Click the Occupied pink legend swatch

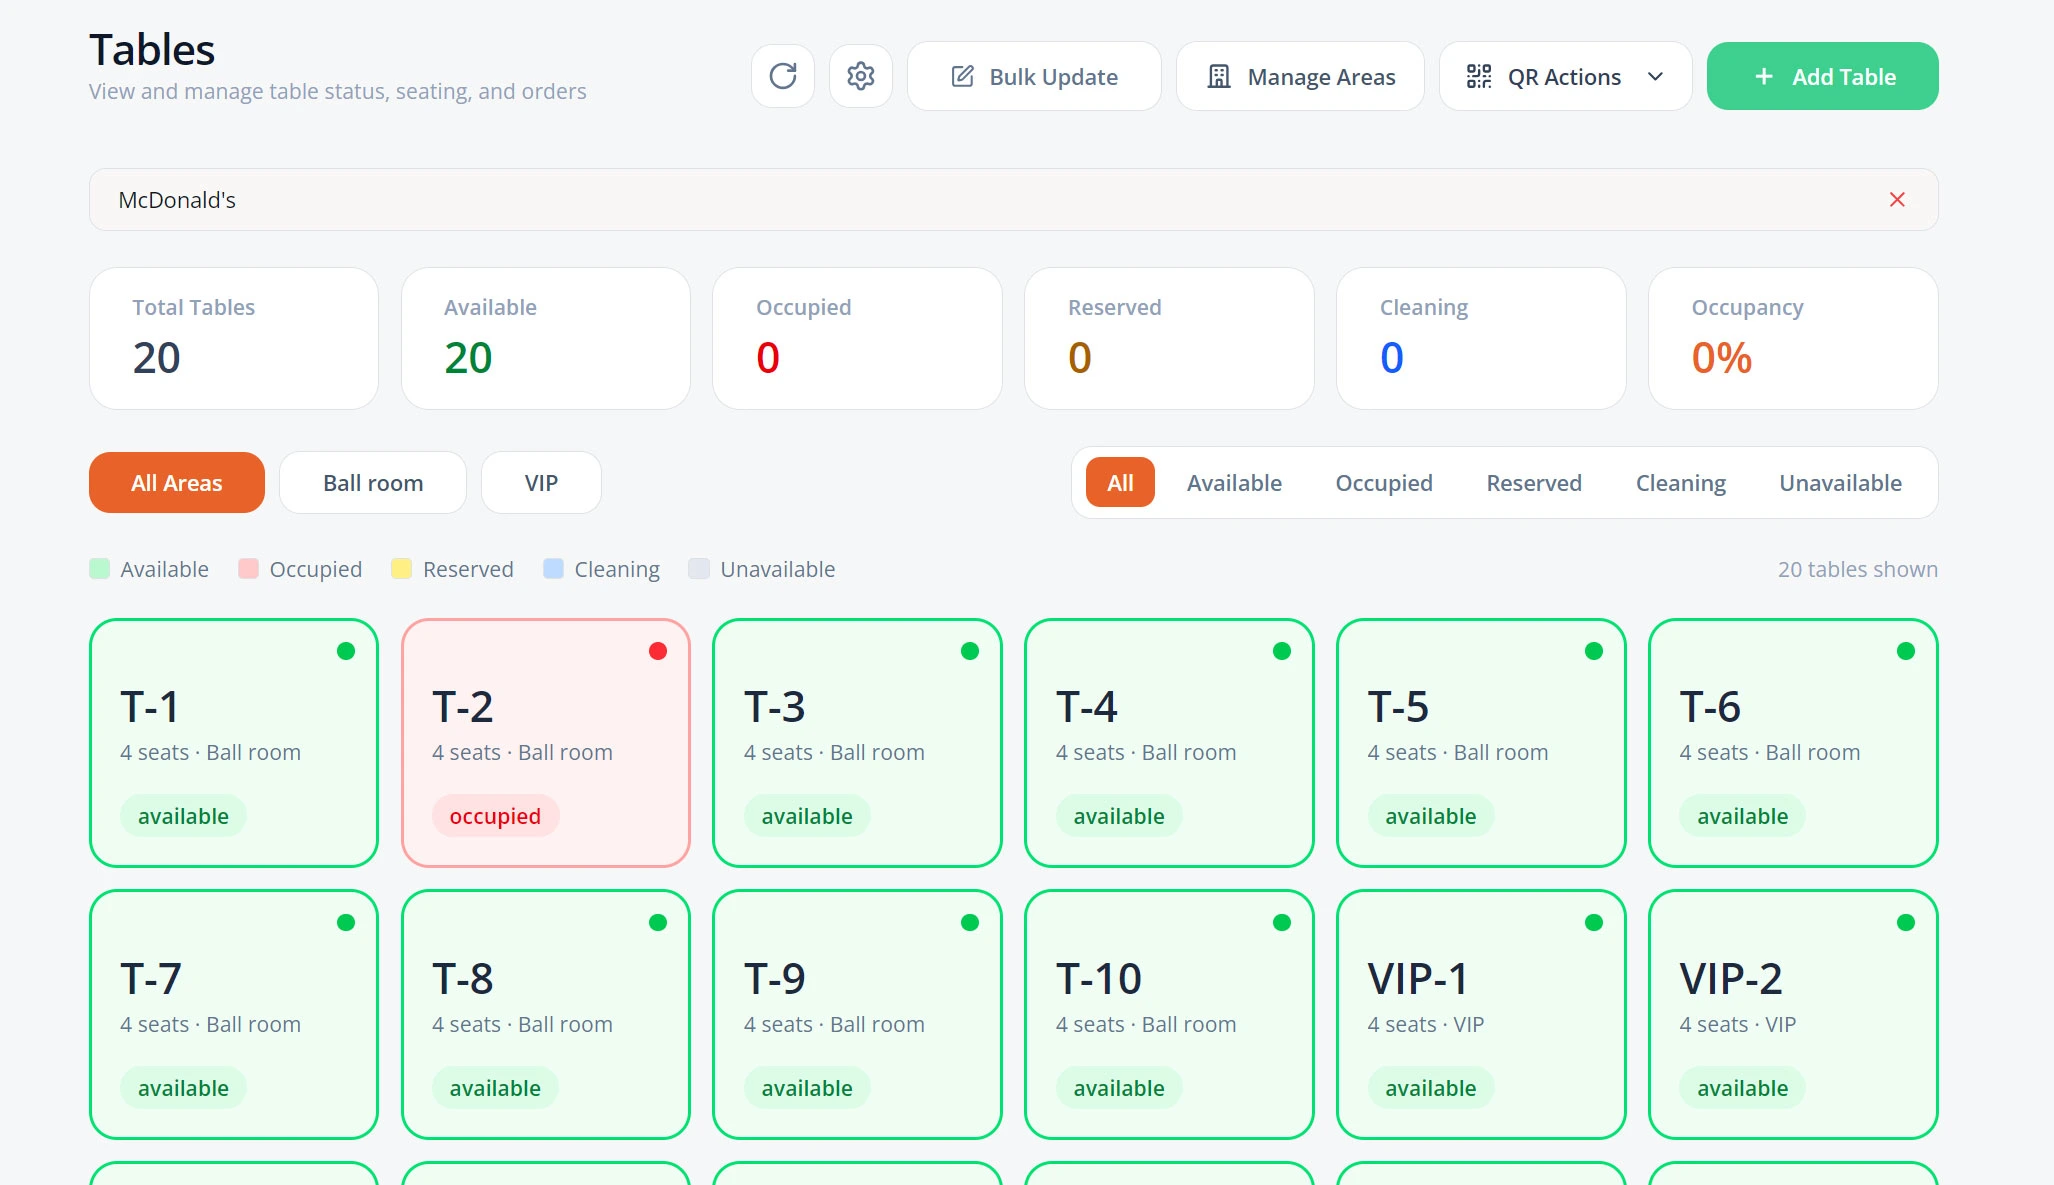(248, 569)
